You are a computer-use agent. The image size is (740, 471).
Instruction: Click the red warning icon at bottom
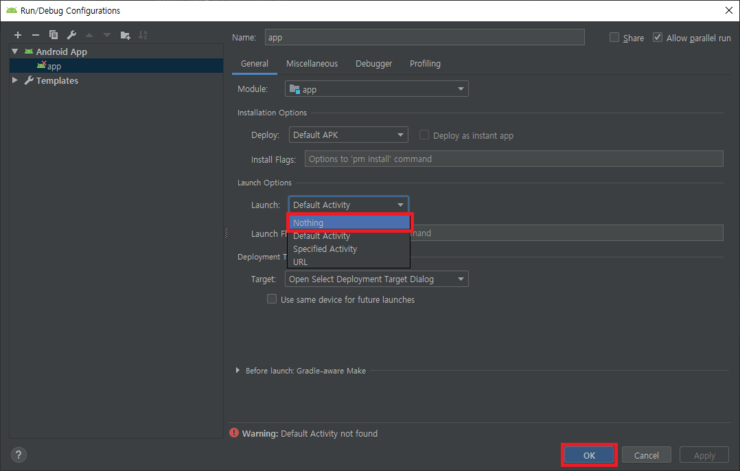tap(234, 433)
